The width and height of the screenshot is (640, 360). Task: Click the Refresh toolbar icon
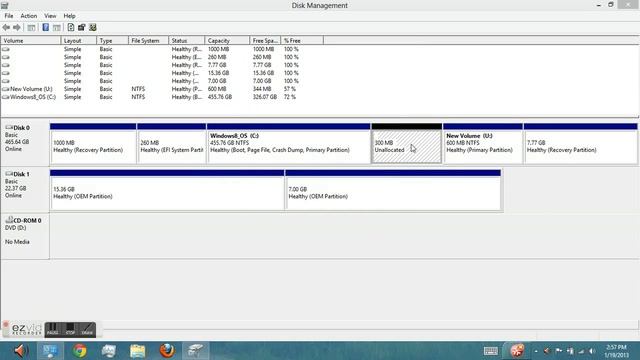[x=71, y=28]
